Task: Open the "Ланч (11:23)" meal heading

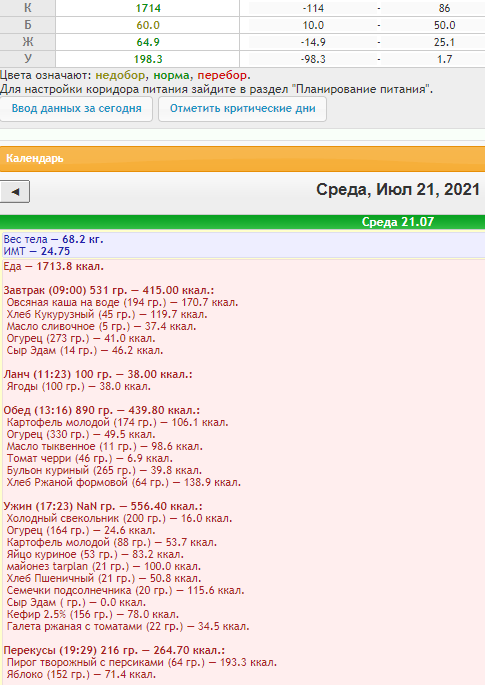Action: [x=98, y=374]
